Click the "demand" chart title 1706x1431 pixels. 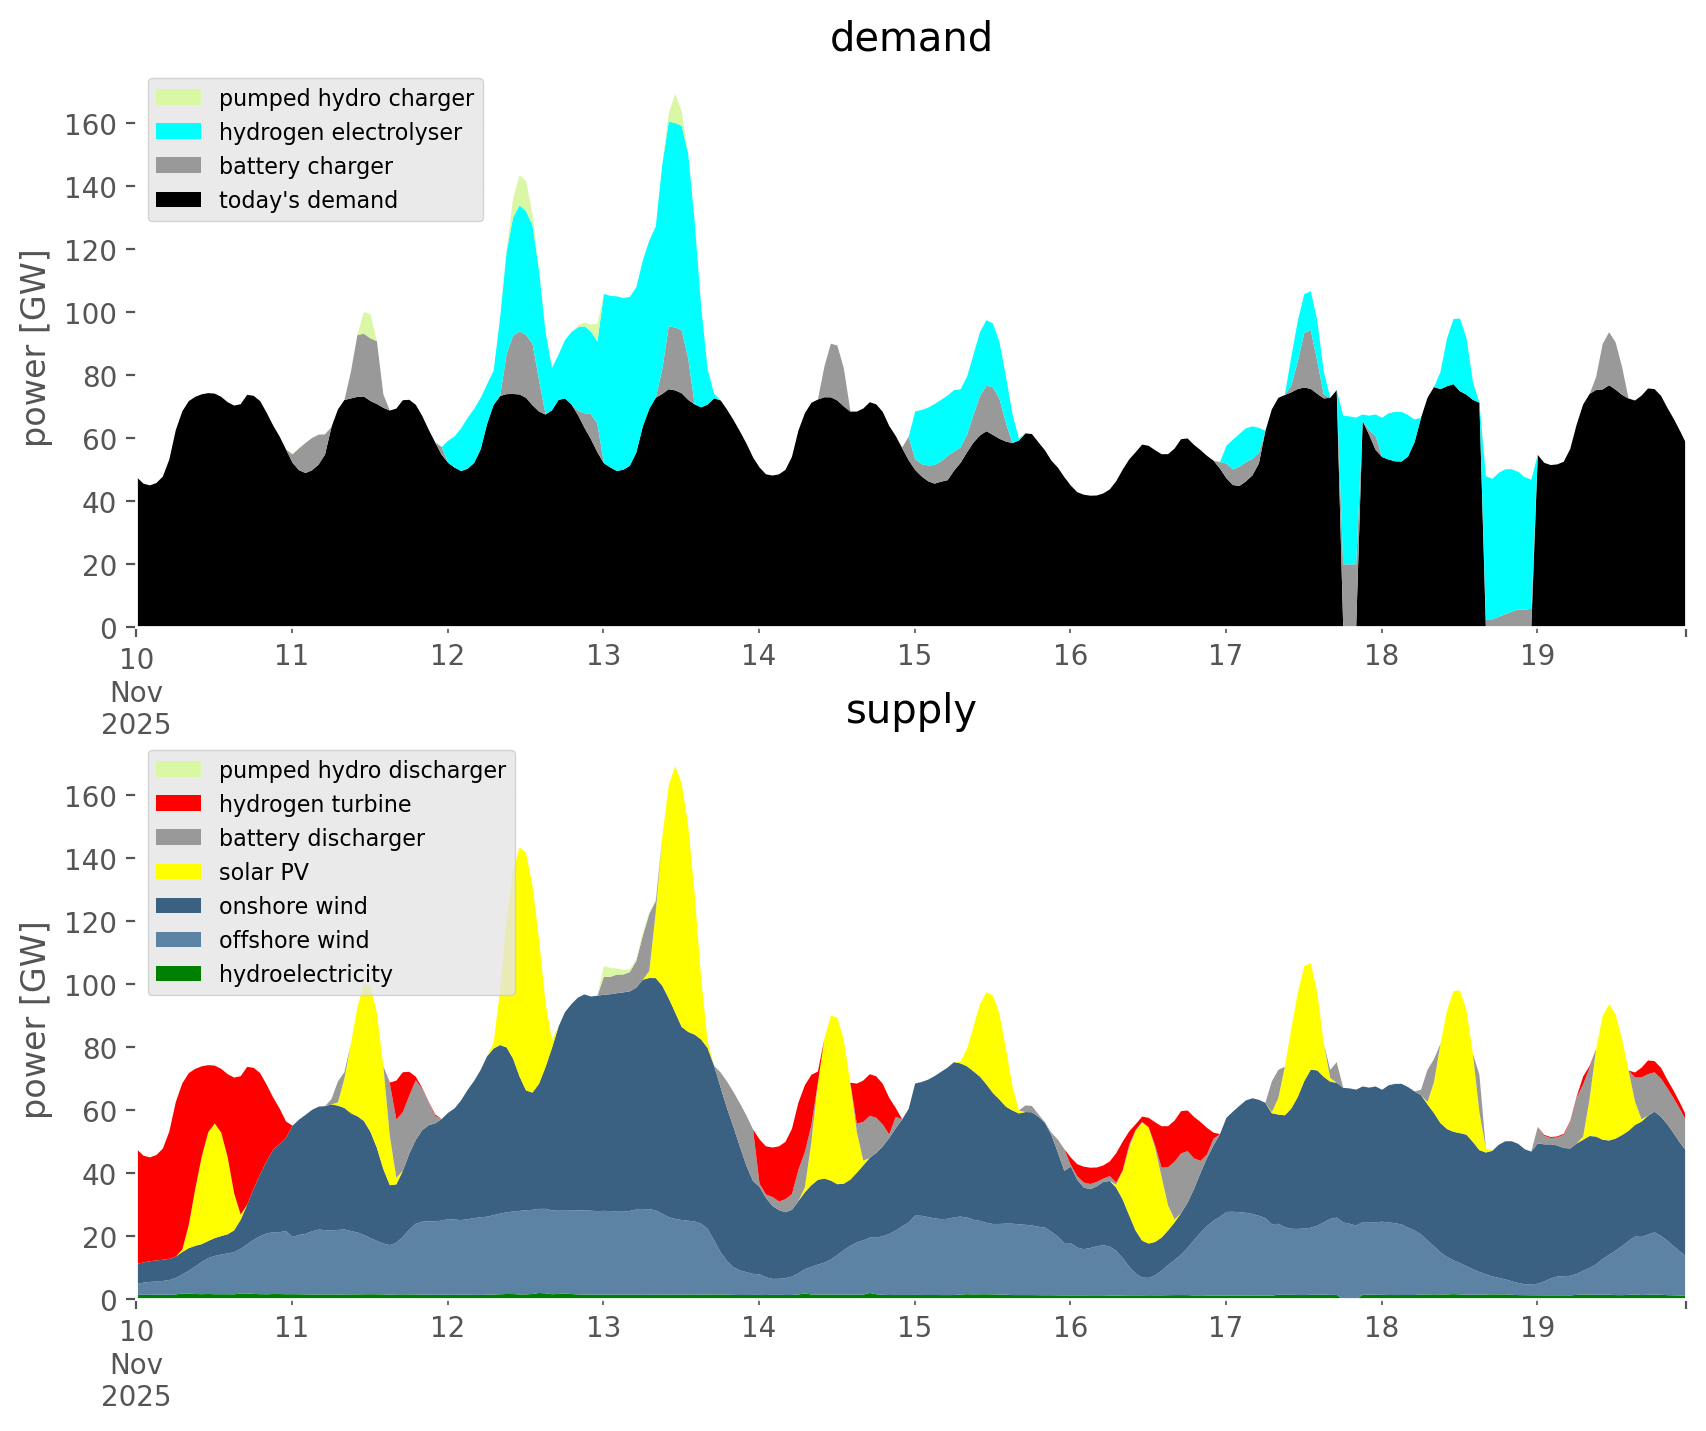(910, 38)
